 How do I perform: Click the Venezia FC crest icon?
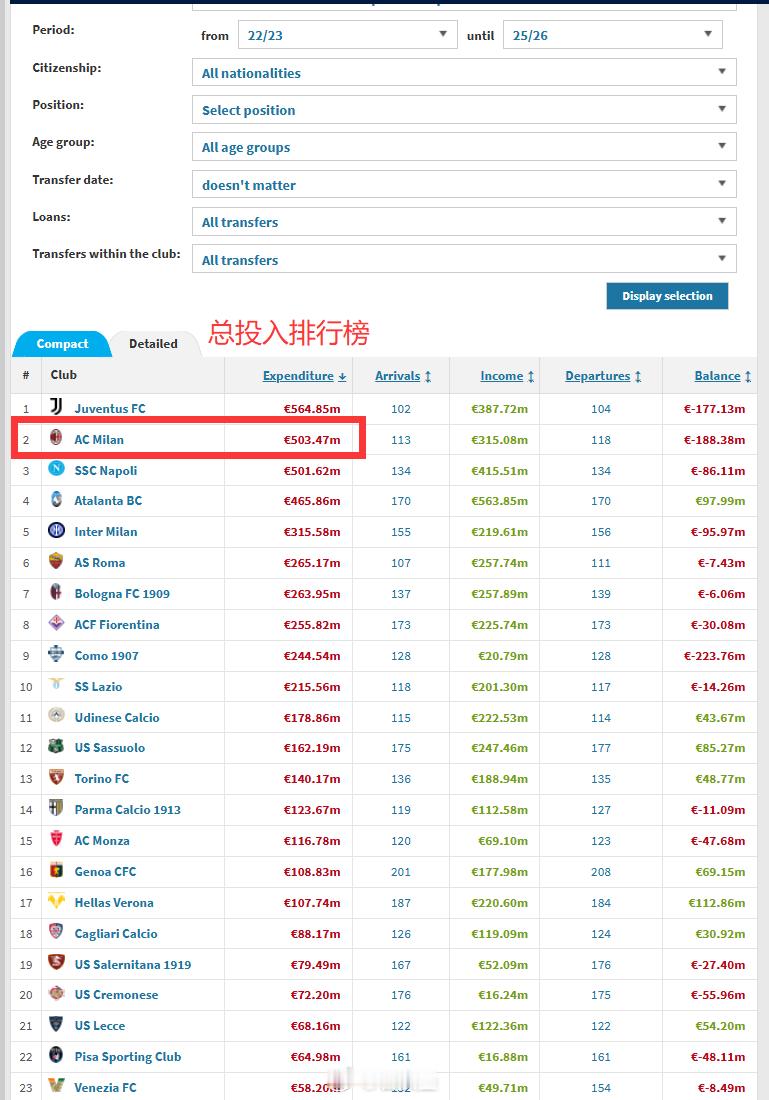click(56, 1085)
